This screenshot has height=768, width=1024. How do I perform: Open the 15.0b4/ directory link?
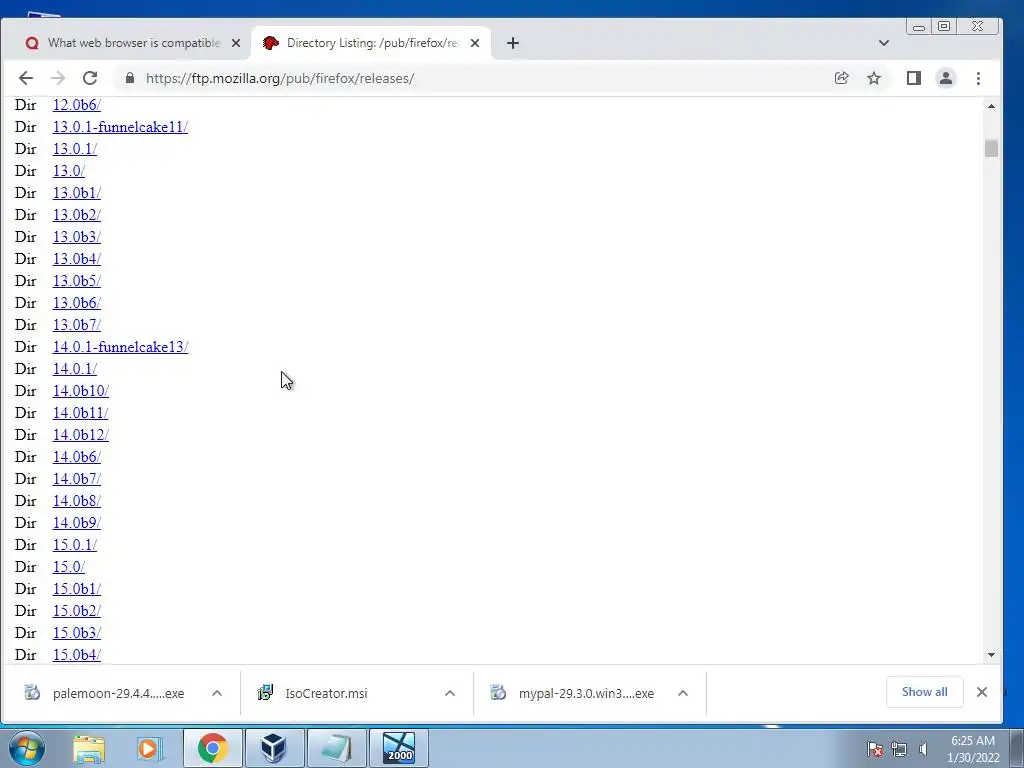pyautogui.click(x=76, y=654)
